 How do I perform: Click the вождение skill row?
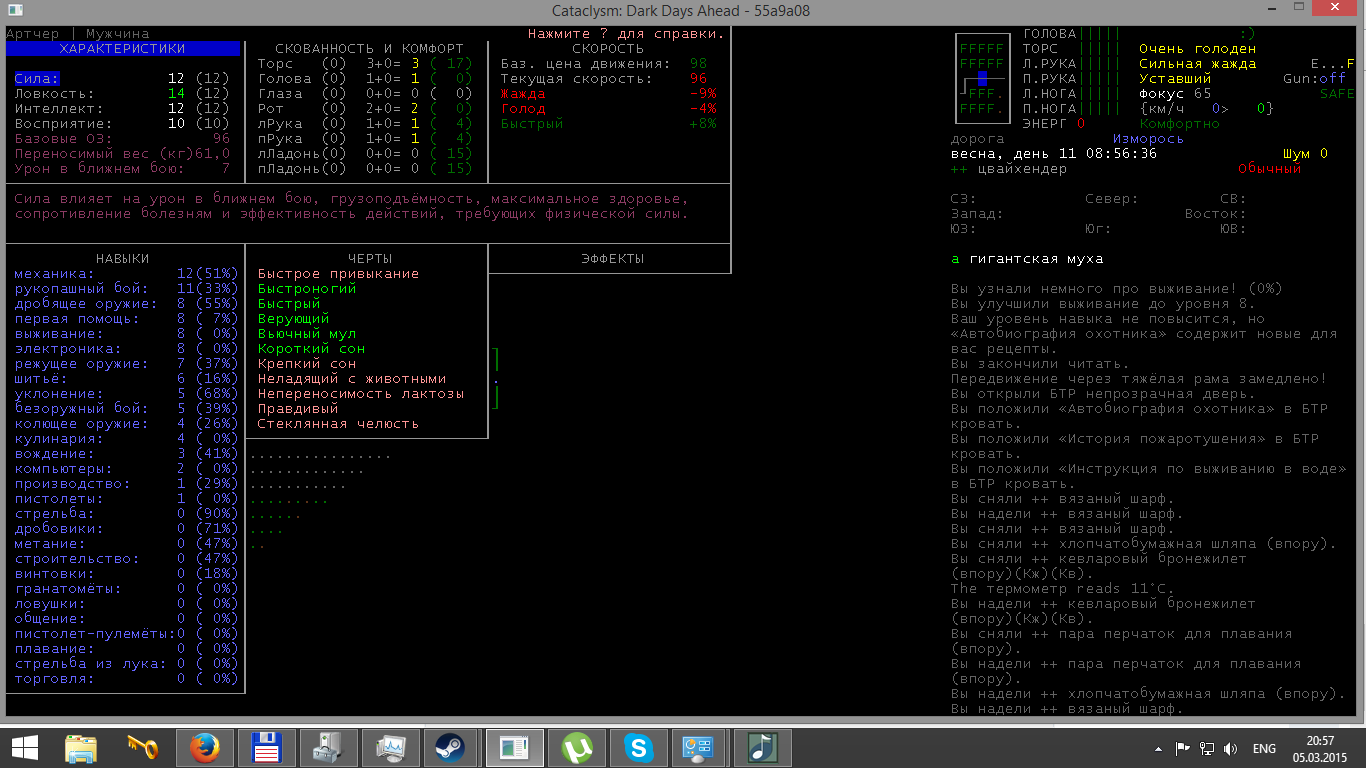pos(126,453)
